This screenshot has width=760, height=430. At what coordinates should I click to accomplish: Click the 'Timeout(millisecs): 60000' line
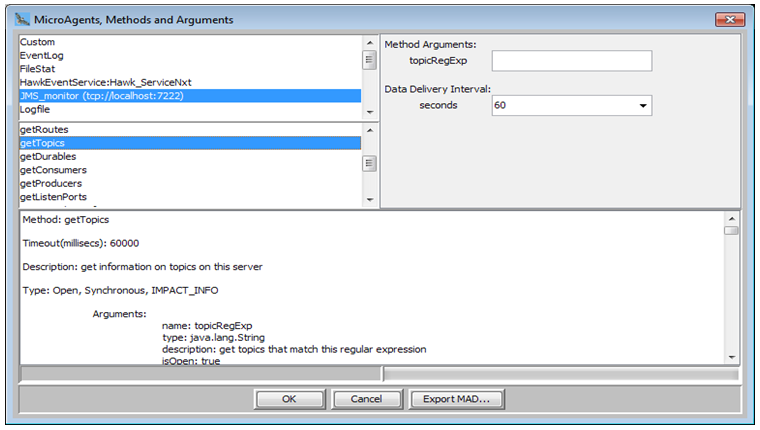tap(81, 243)
